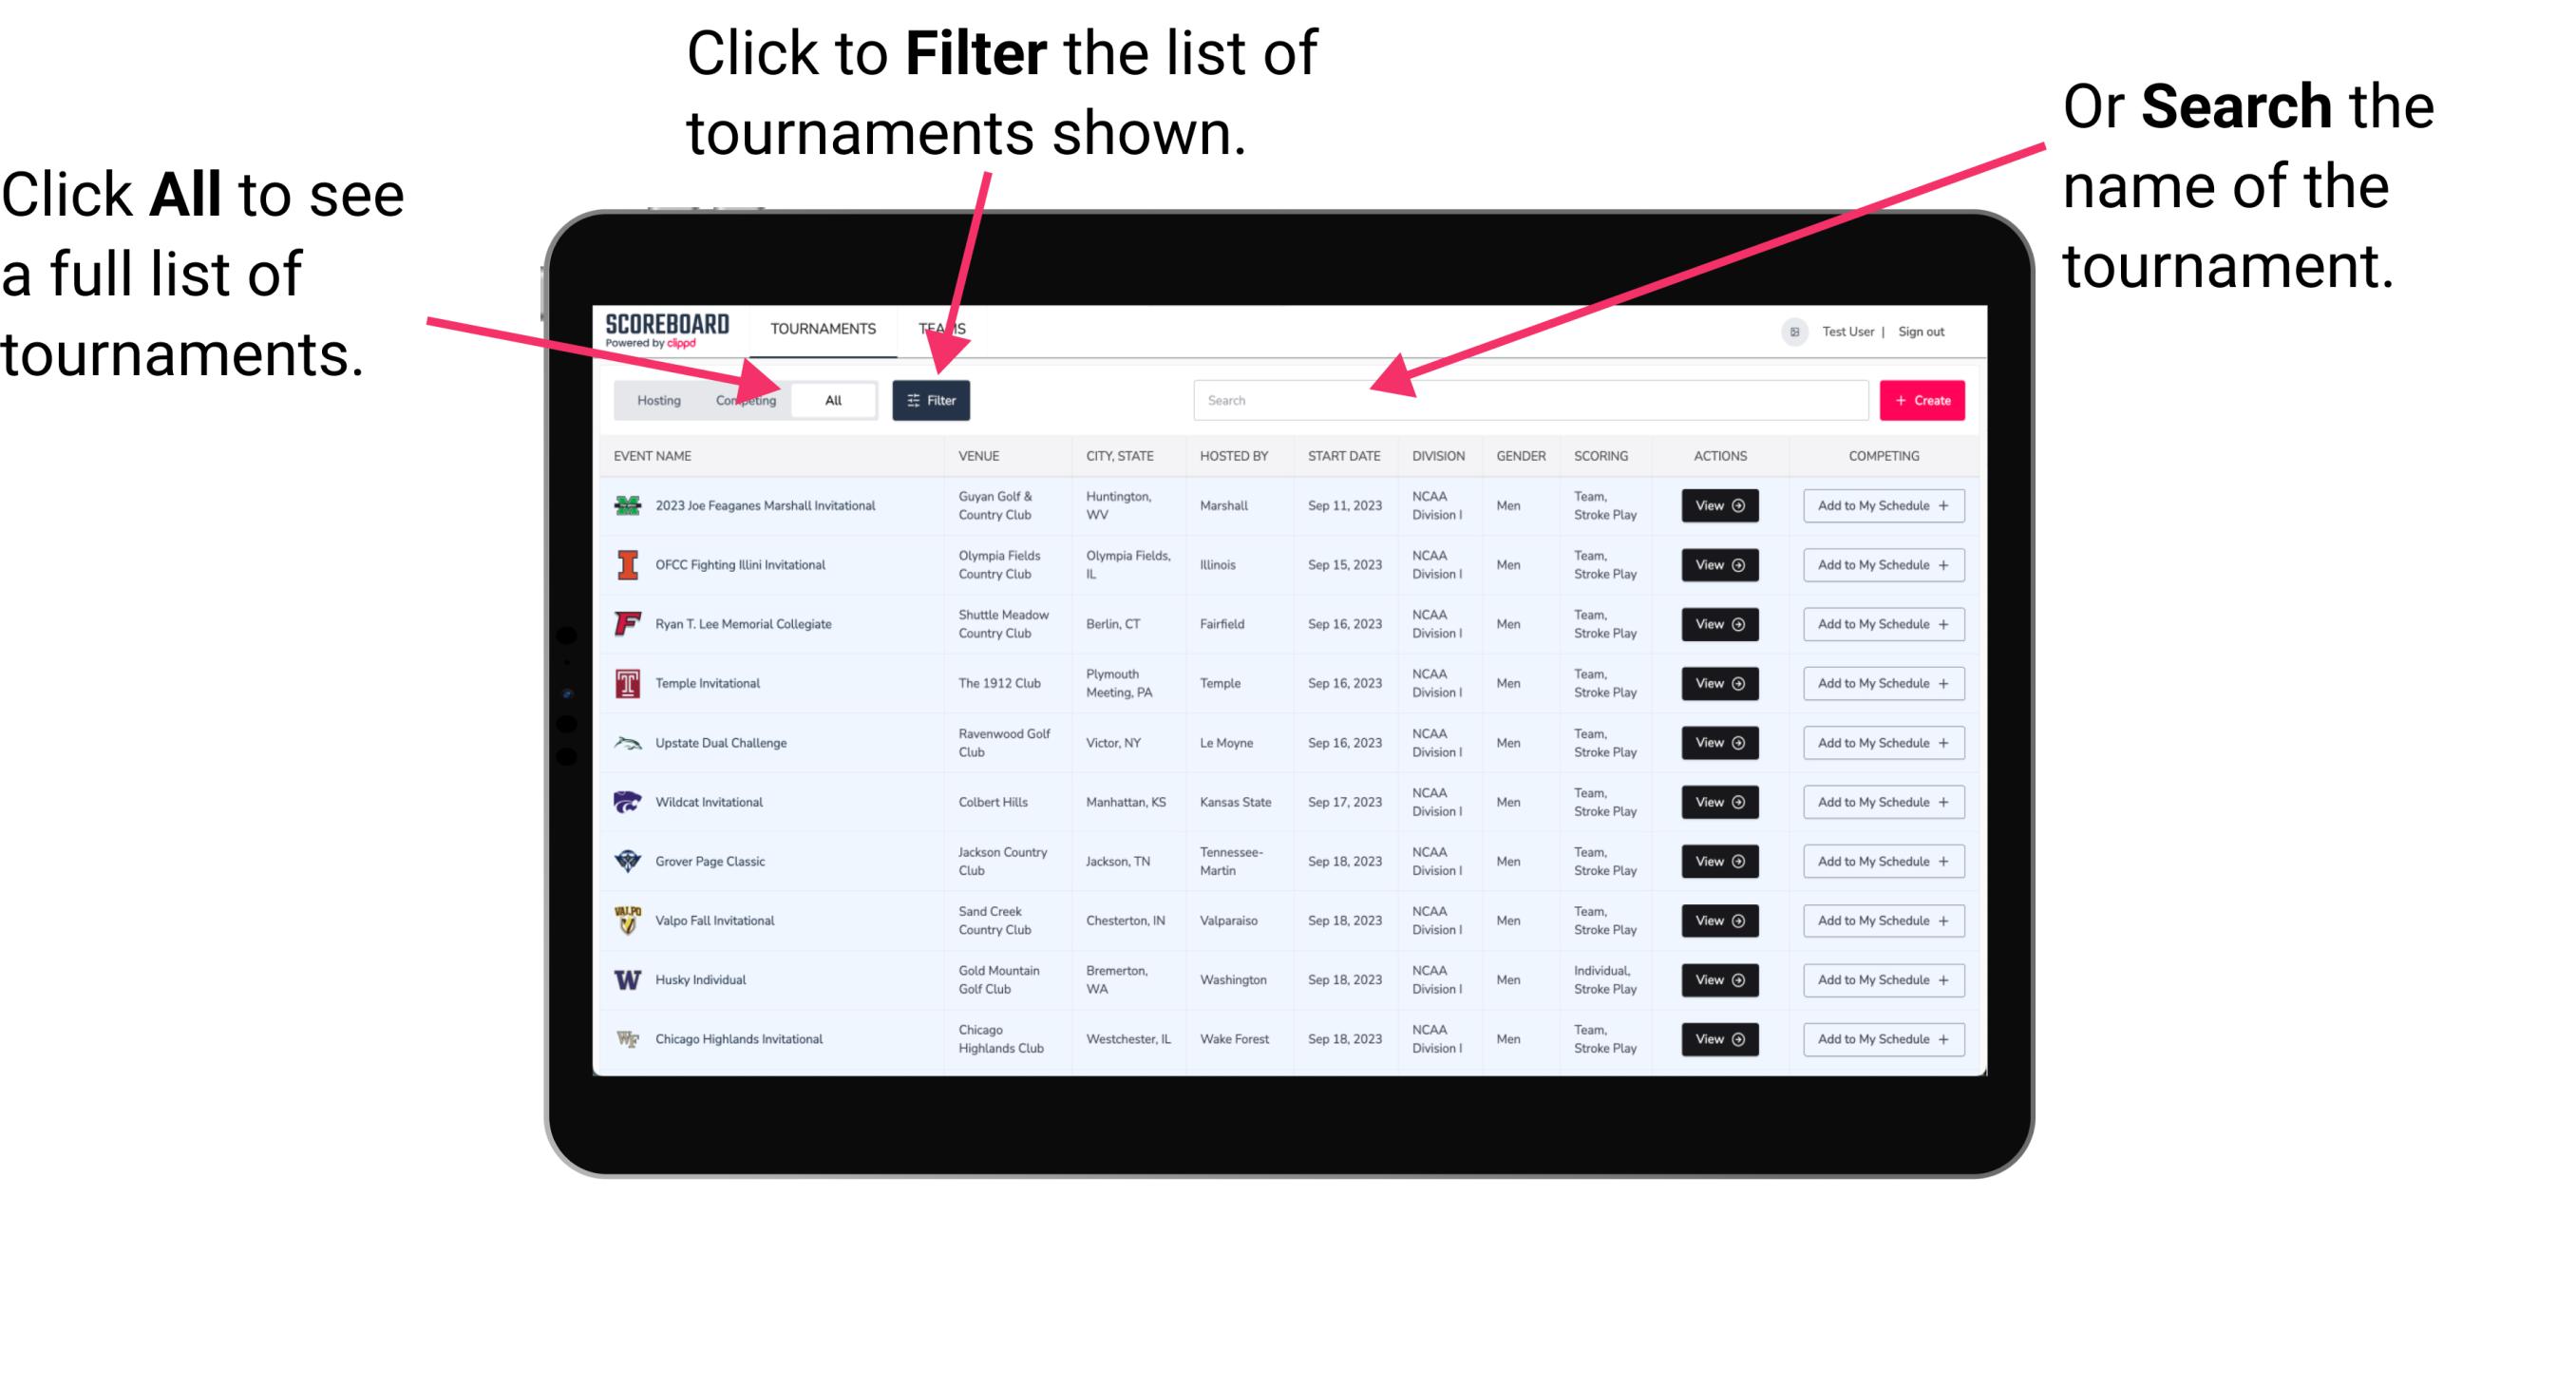Toggle the Hosting filter tab

tap(655, 399)
